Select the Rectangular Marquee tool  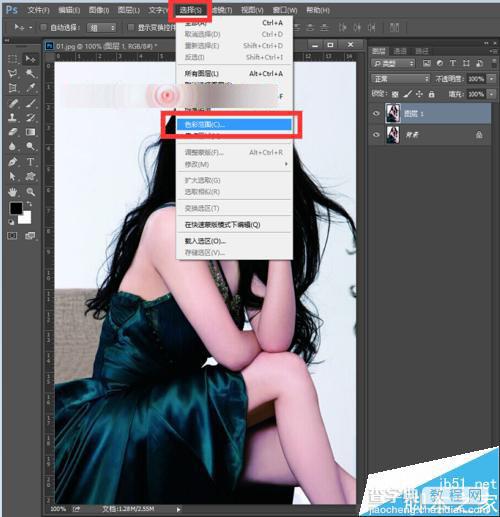tap(13, 59)
